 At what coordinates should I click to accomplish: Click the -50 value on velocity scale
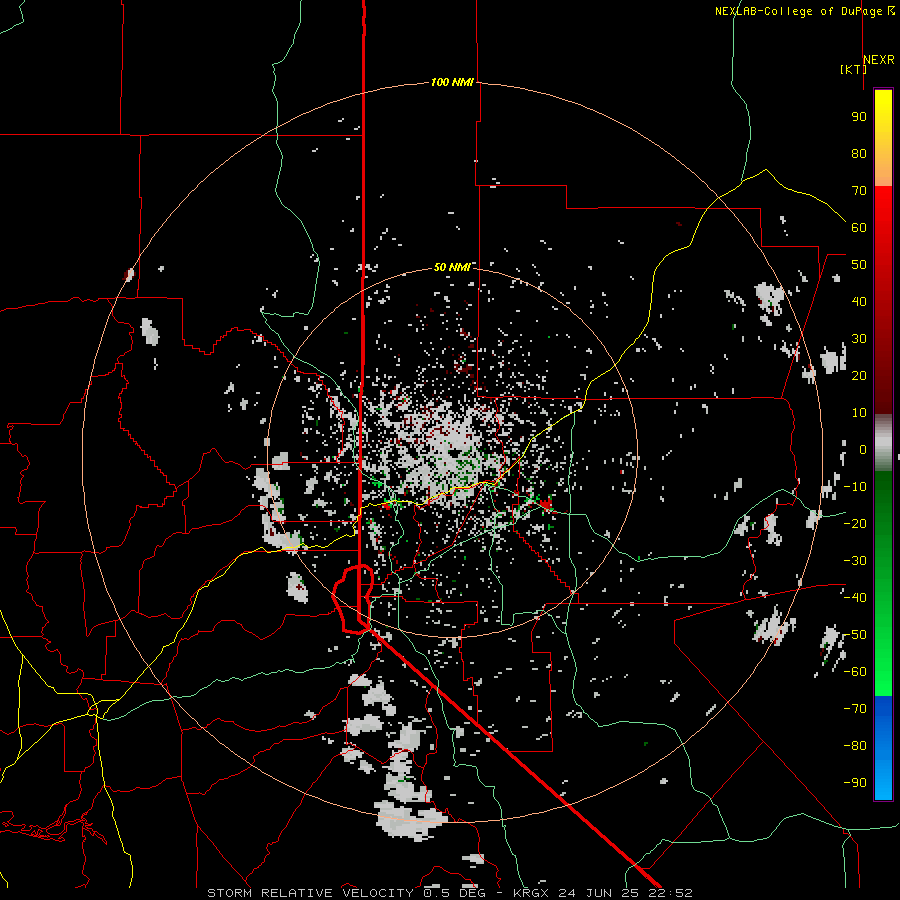(855, 635)
